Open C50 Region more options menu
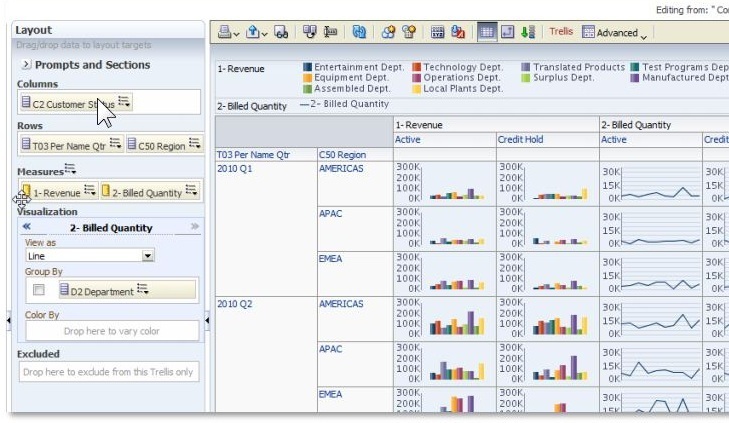The height and width of the screenshot is (423, 729). (x=195, y=144)
